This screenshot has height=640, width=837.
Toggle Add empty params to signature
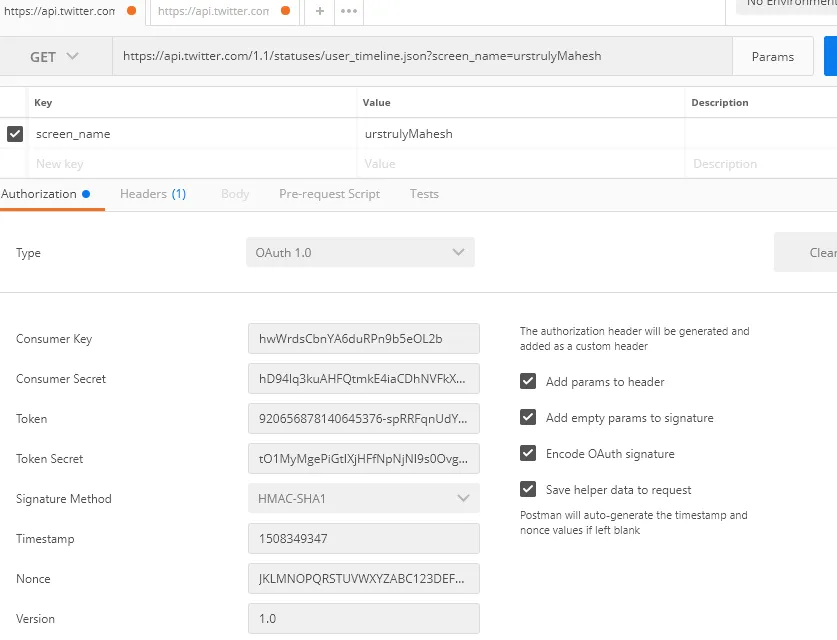pyautogui.click(x=528, y=417)
